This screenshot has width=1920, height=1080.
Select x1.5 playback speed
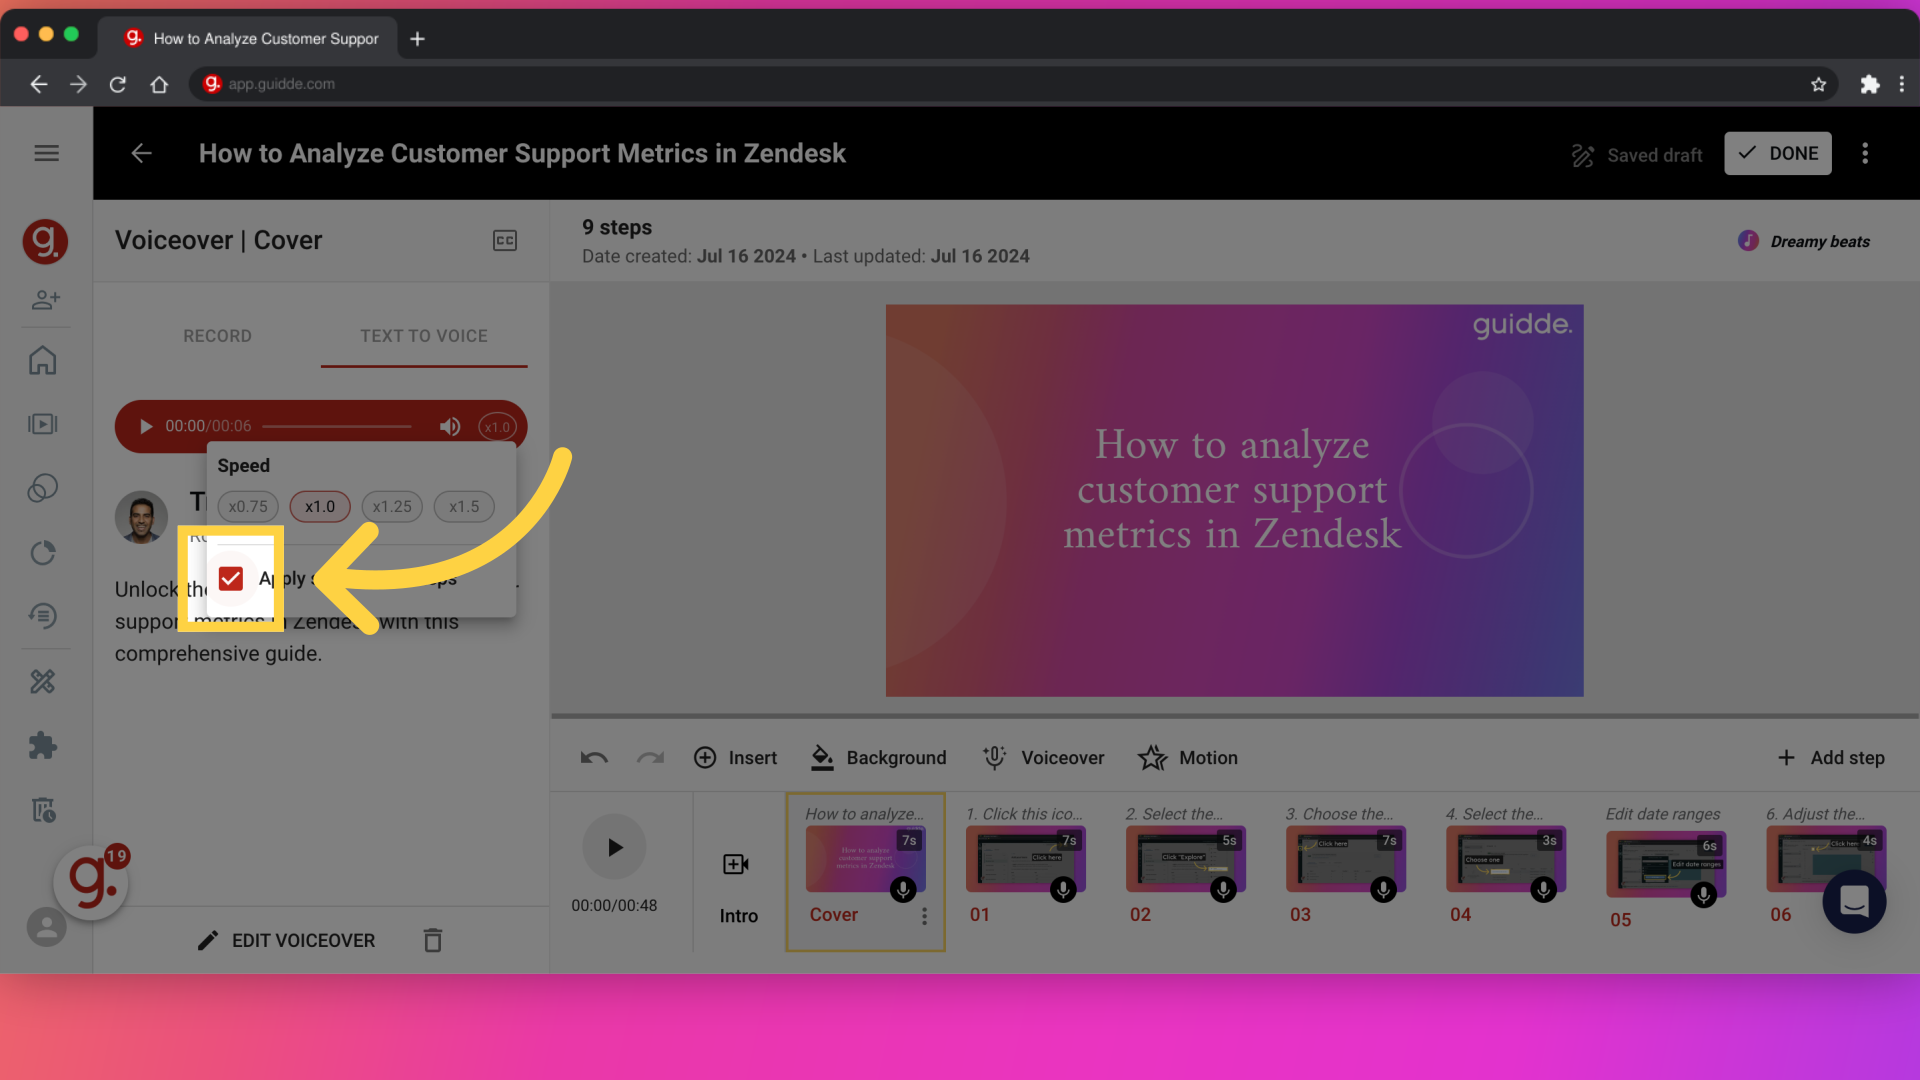[464, 507]
